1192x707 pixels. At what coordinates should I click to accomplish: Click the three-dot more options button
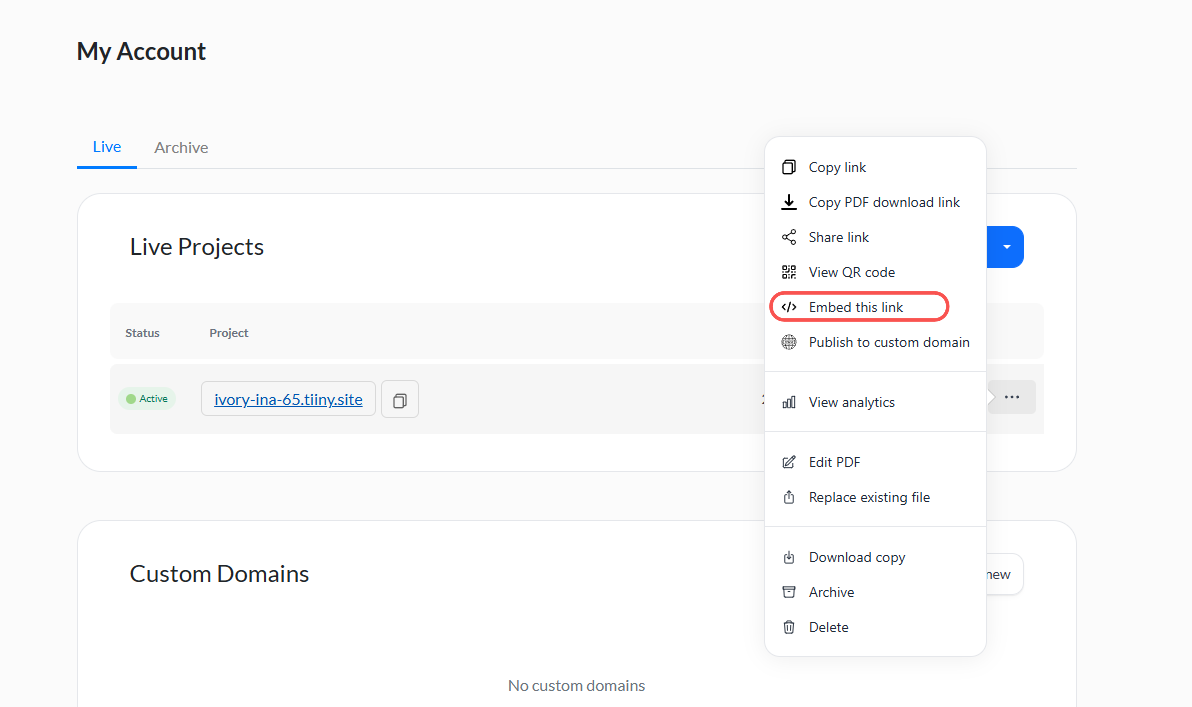pos(1012,397)
